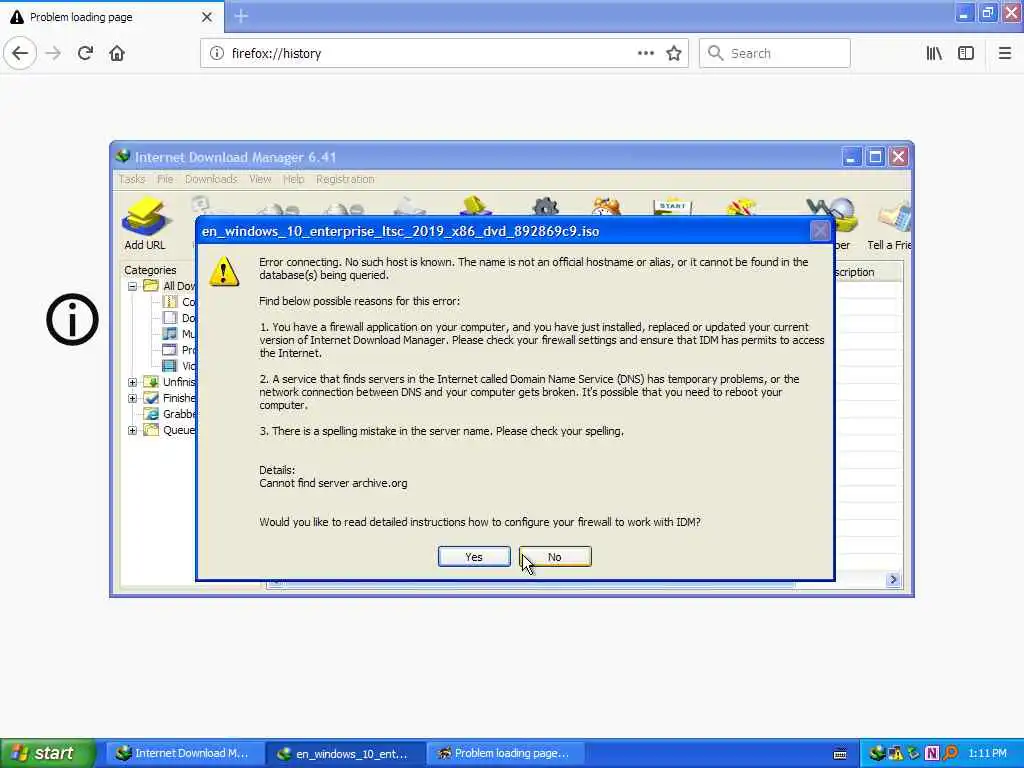This screenshot has width=1024, height=768.
Task: Go to the Firefox home page
Action: (117, 53)
